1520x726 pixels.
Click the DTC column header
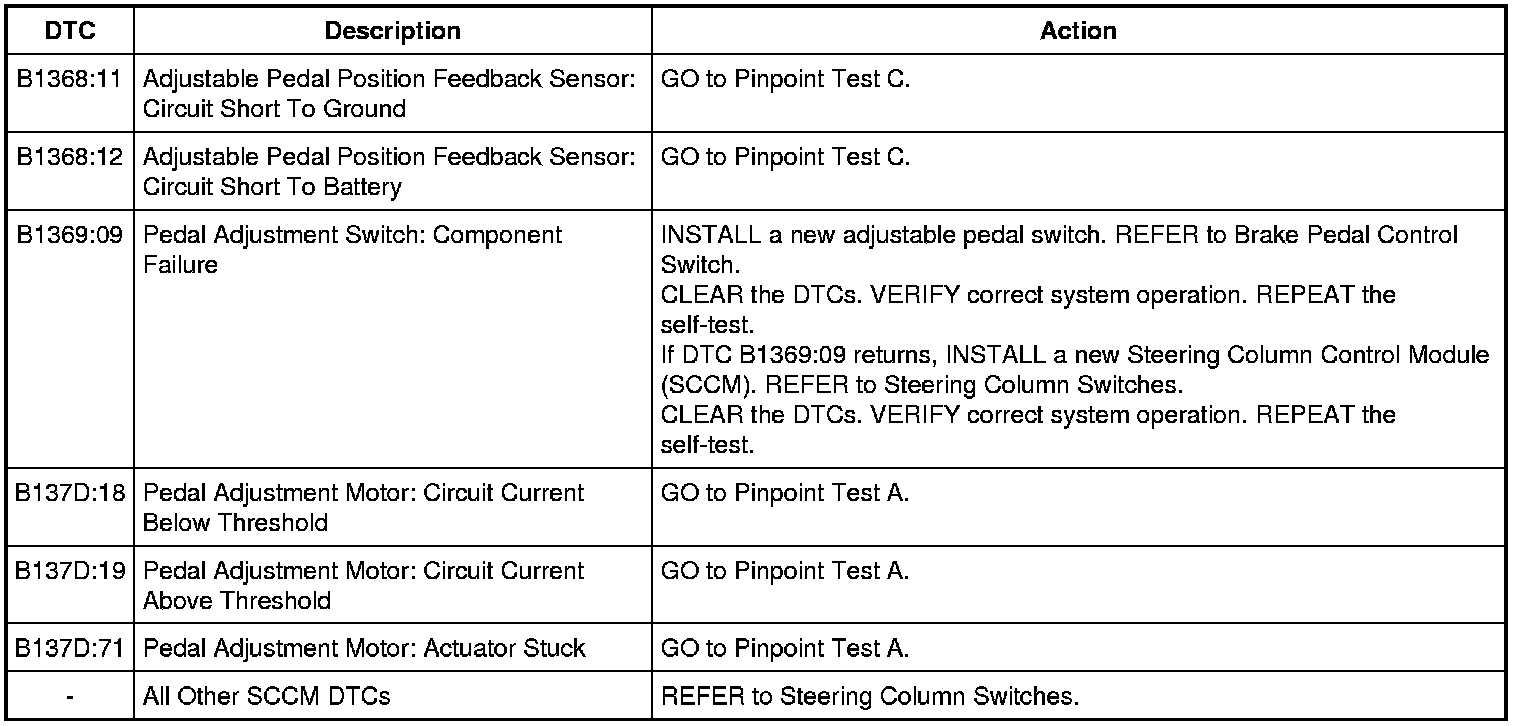pyautogui.click(x=70, y=31)
